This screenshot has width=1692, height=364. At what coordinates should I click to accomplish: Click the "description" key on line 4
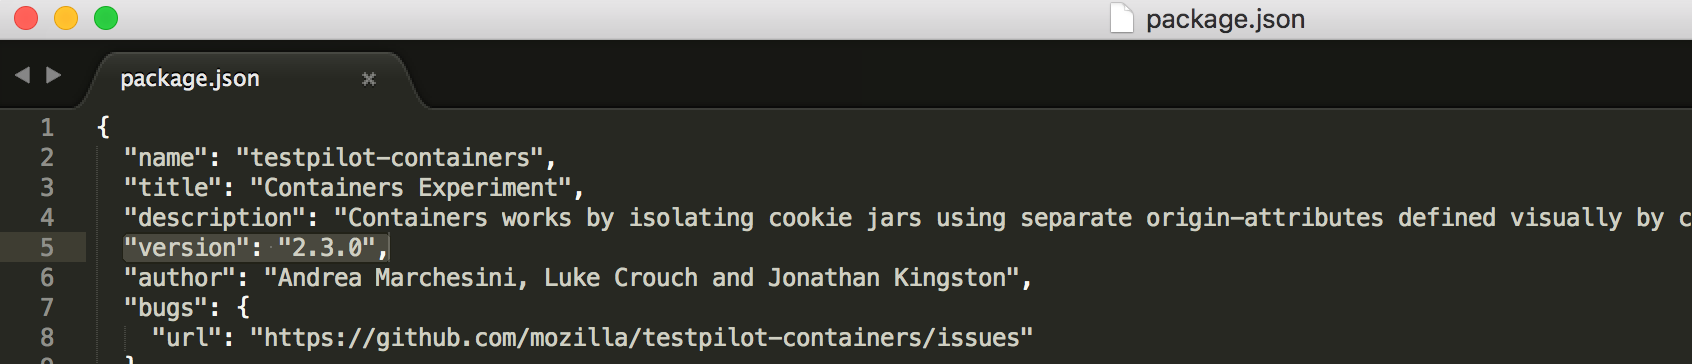pyautogui.click(x=215, y=218)
